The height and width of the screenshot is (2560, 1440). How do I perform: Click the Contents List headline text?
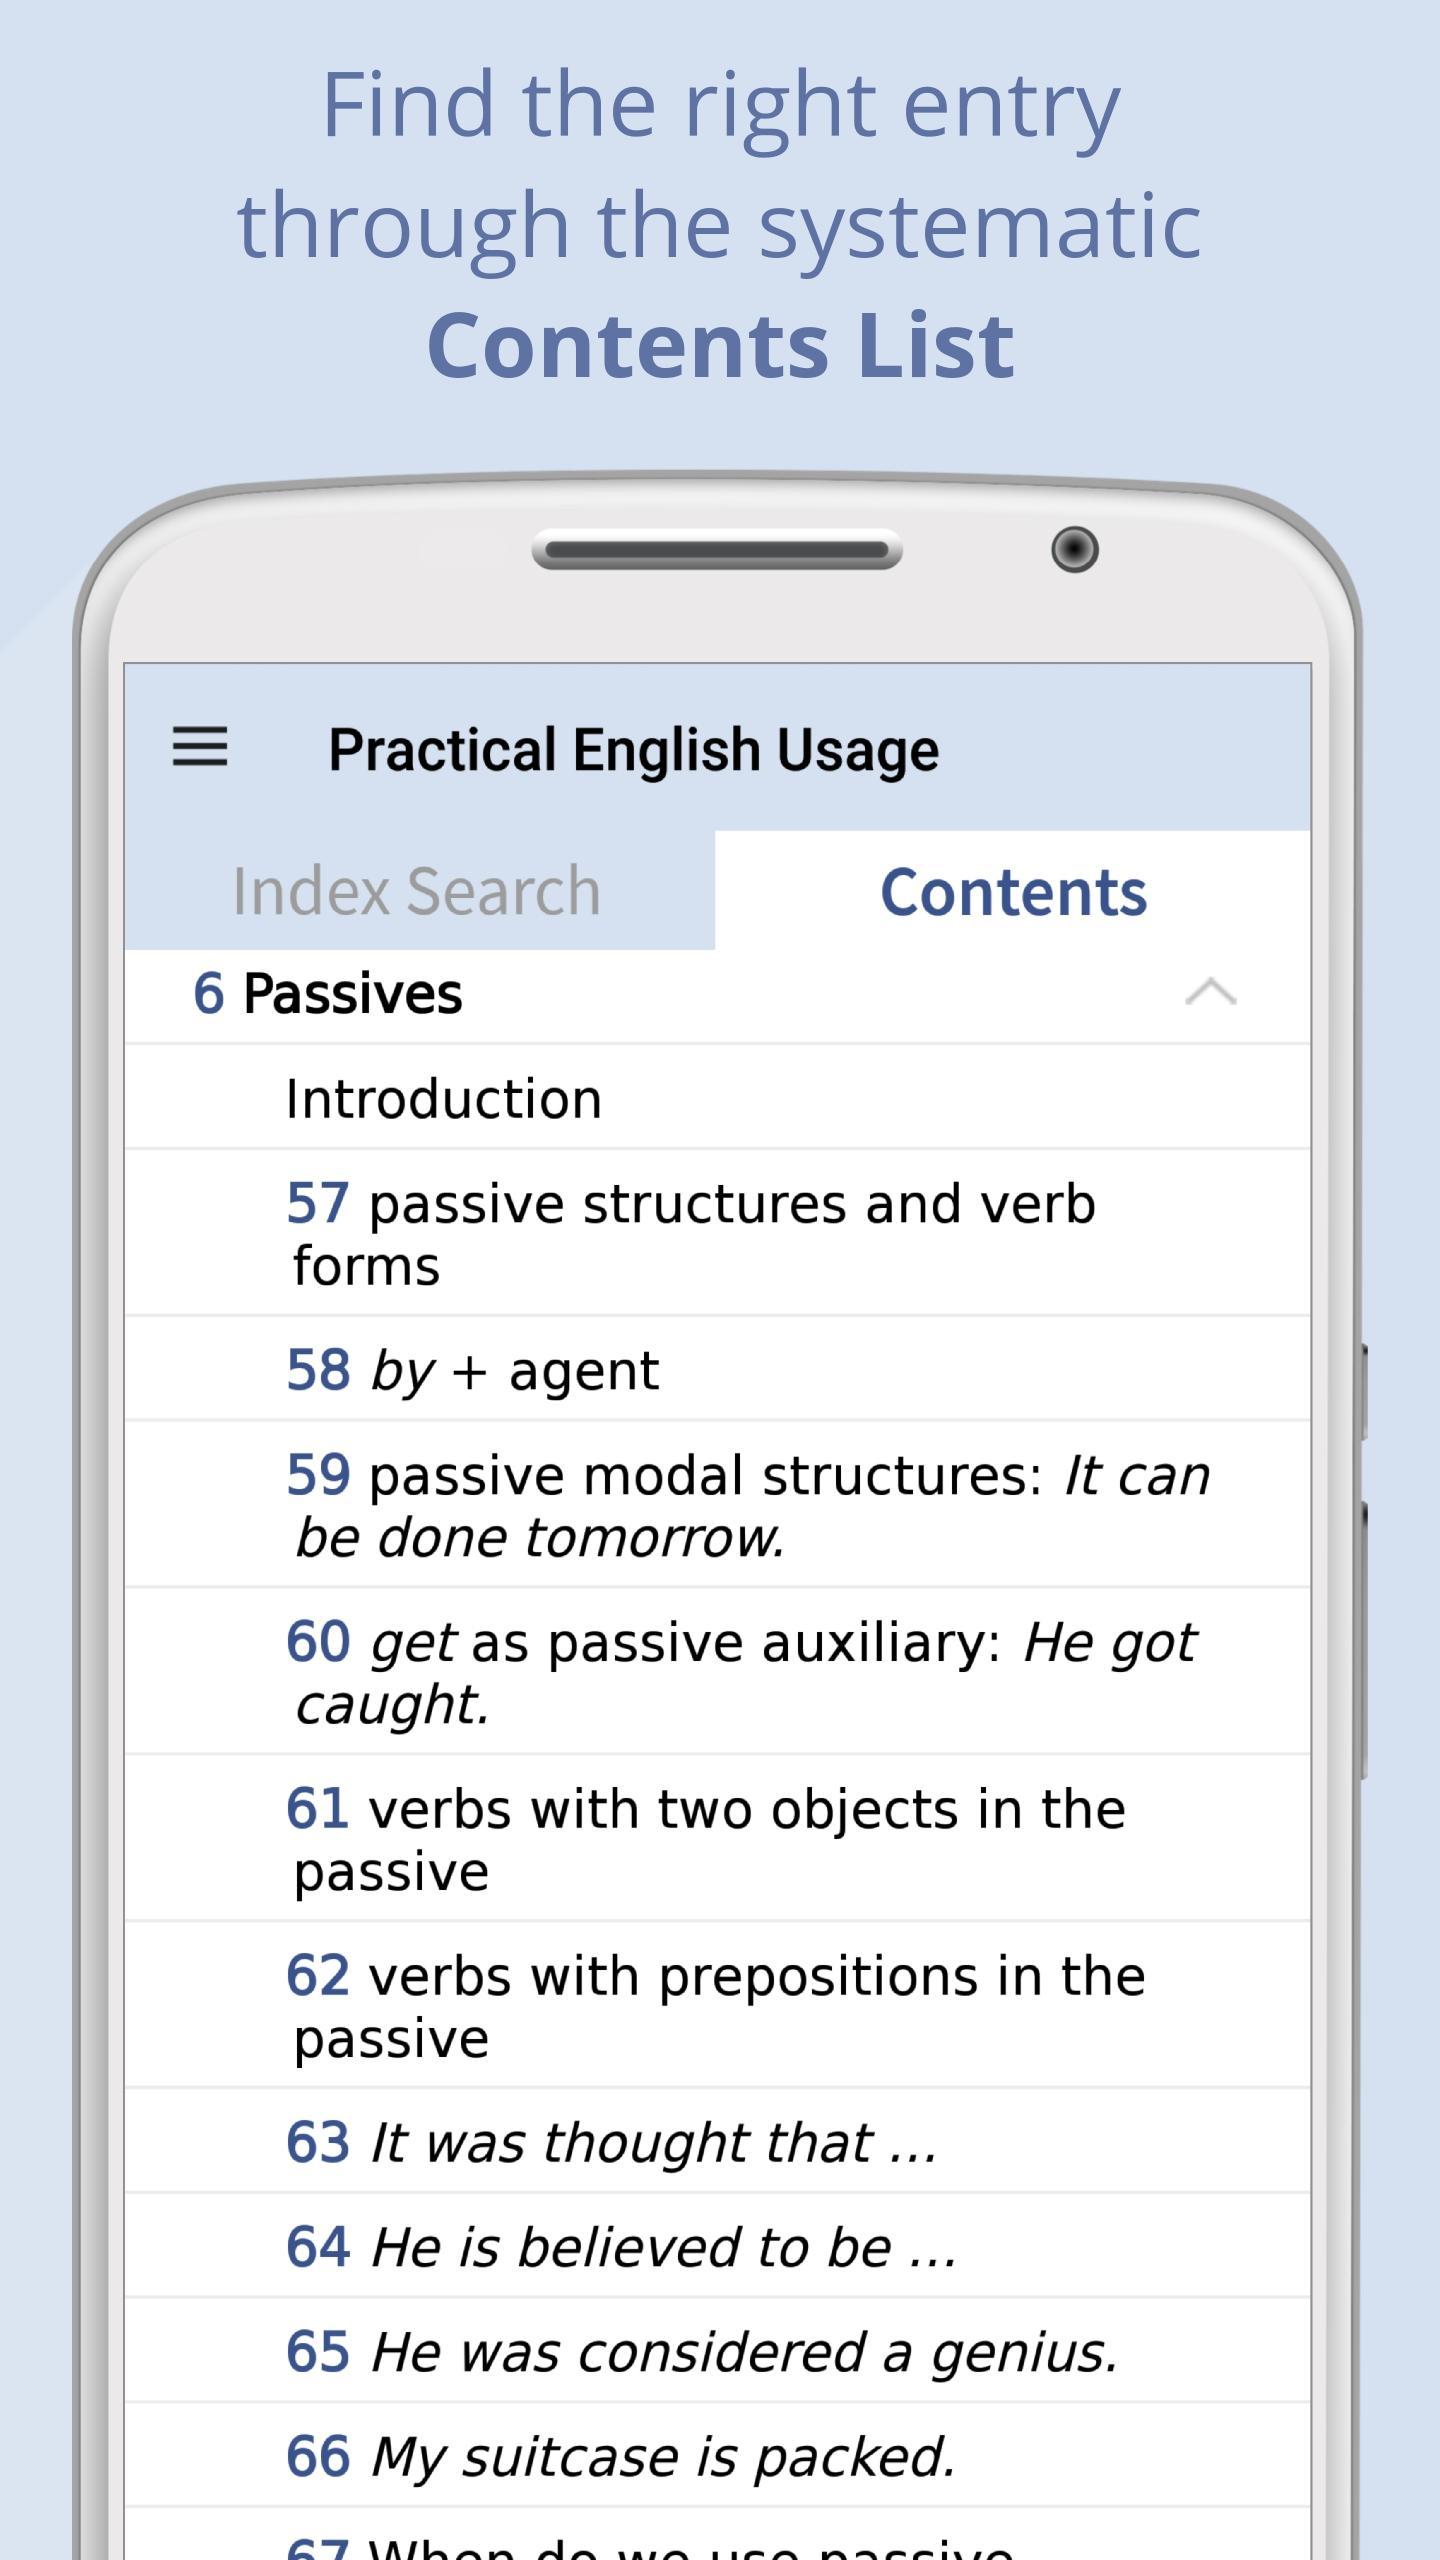pos(720,345)
